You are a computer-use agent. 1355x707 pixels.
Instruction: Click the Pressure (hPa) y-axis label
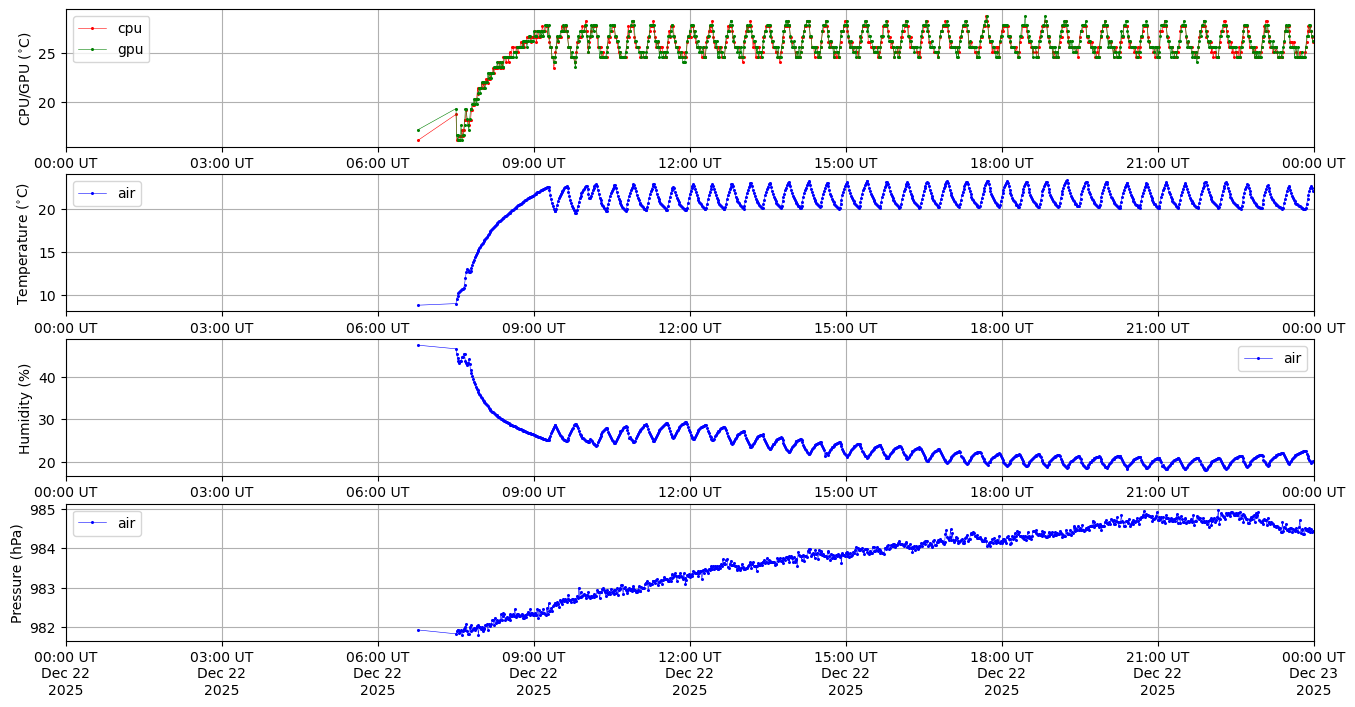point(17,573)
